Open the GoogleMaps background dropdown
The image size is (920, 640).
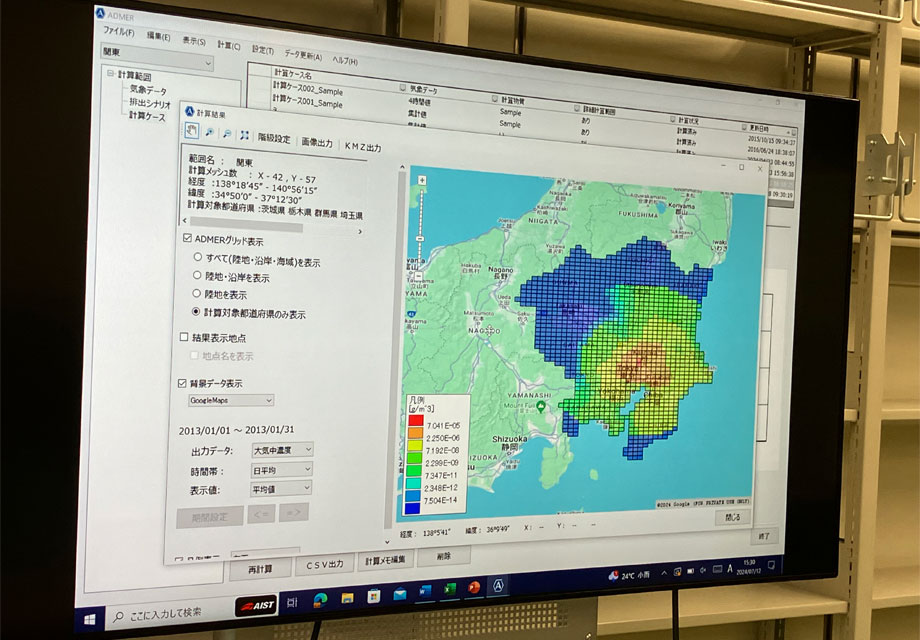click(231, 400)
